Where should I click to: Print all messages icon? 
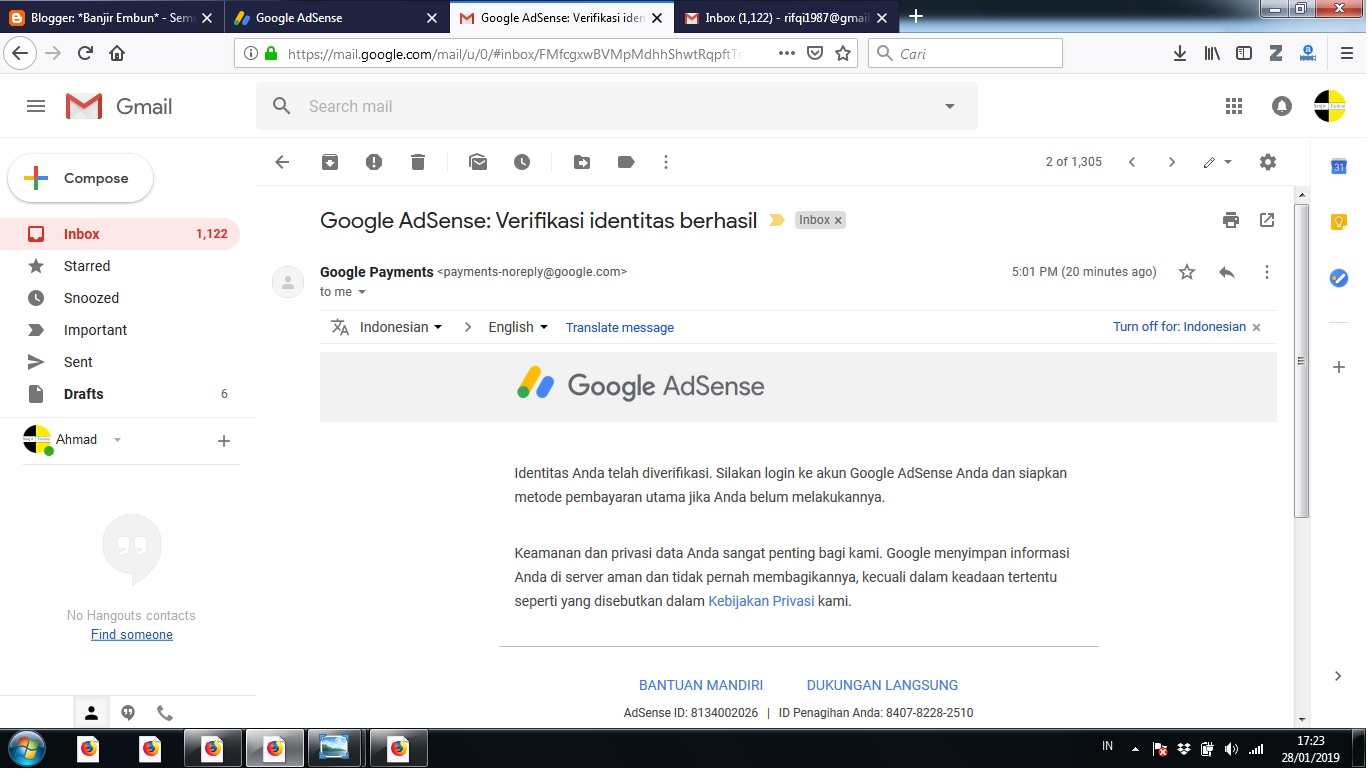[x=1231, y=220]
